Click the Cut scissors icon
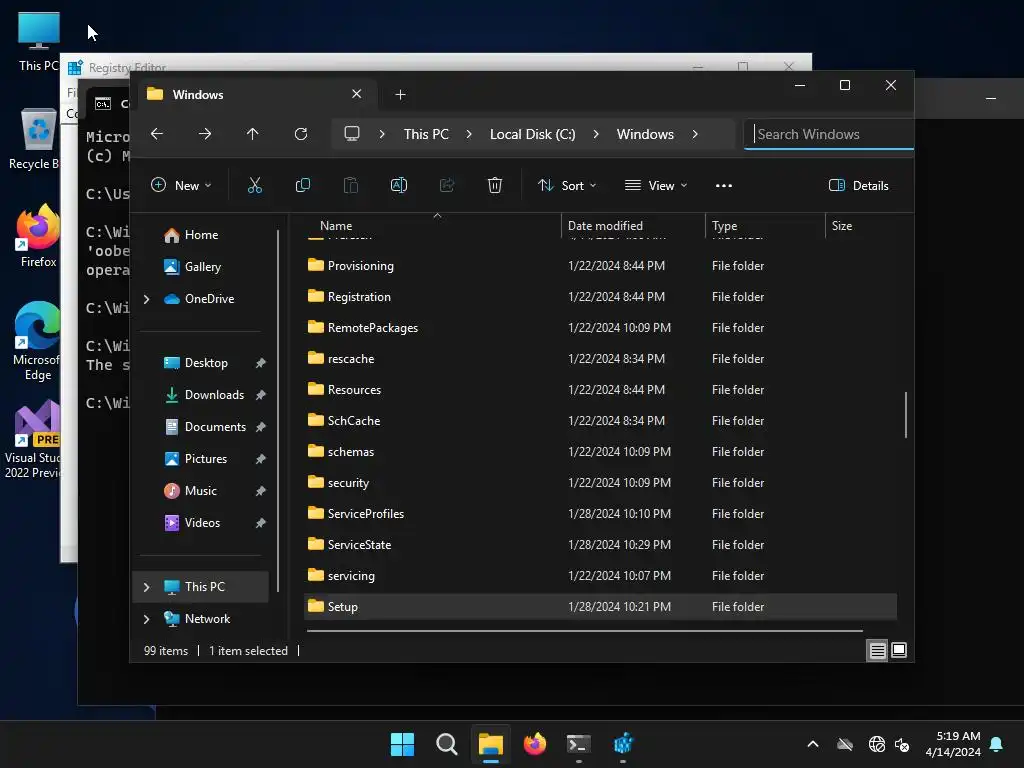Viewport: 1024px width, 768px height. [255, 185]
